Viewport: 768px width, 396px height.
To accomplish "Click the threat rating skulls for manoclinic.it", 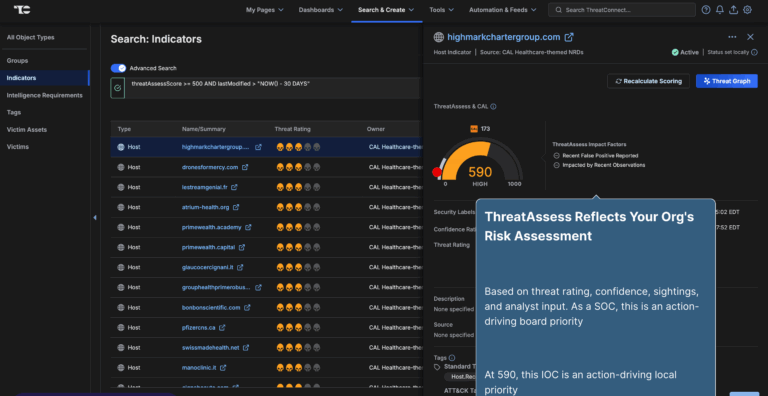I will coord(298,368).
